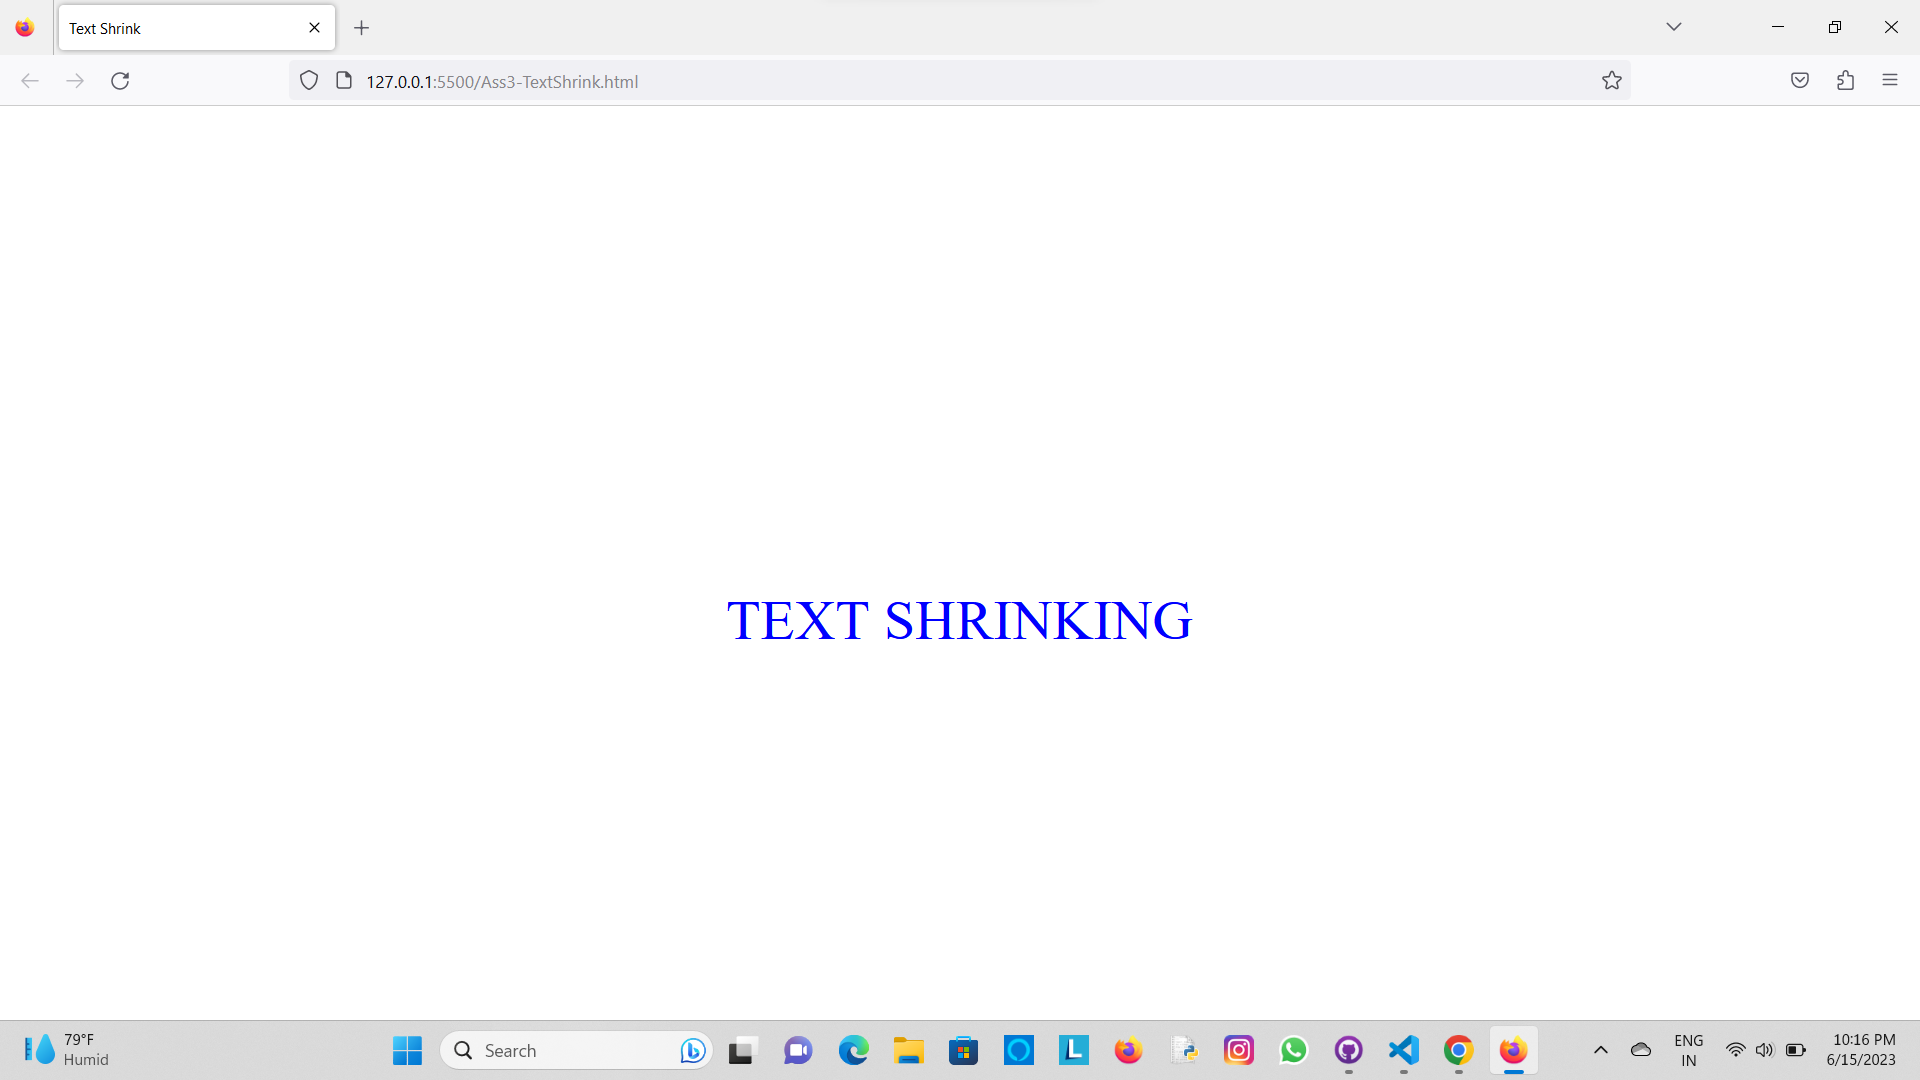The image size is (1920, 1080).
Task: Open tracking protection shield icon
Action: tap(309, 81)
